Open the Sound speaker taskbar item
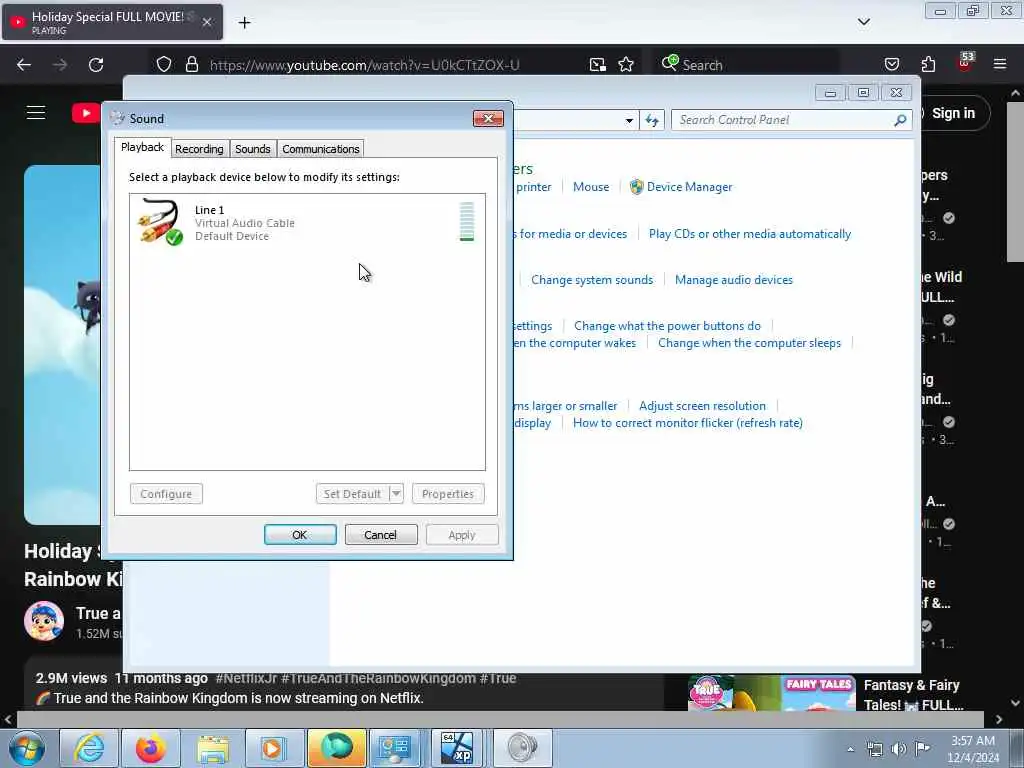1024x768 pixels. point(522,748)
